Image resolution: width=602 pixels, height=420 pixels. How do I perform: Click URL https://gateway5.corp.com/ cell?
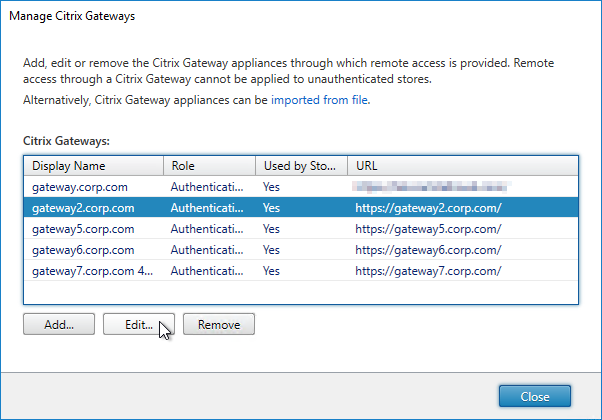tap(428, 229)
